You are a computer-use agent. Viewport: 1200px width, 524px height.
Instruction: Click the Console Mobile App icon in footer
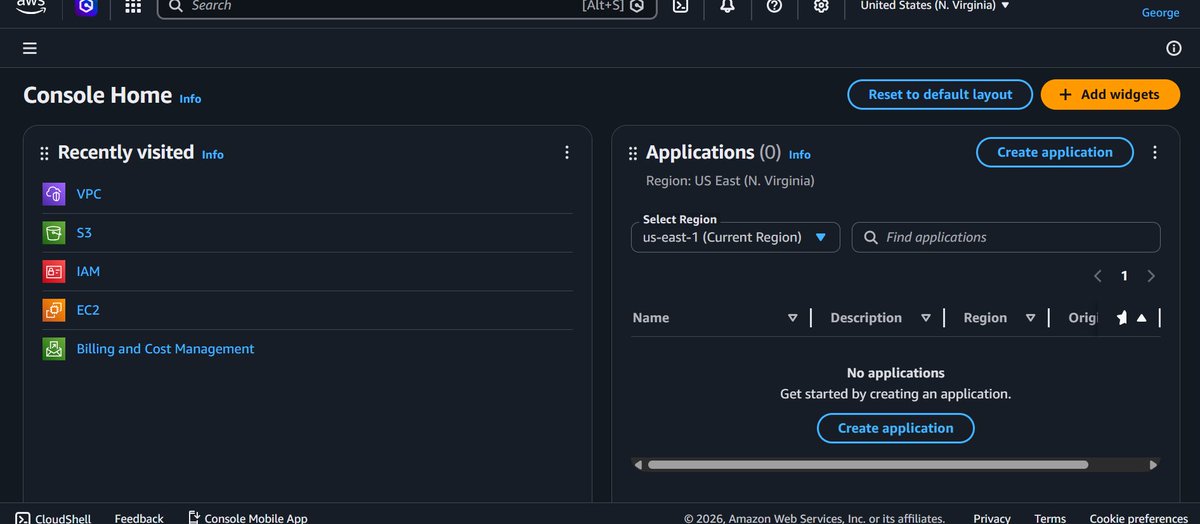pos(194,518)
